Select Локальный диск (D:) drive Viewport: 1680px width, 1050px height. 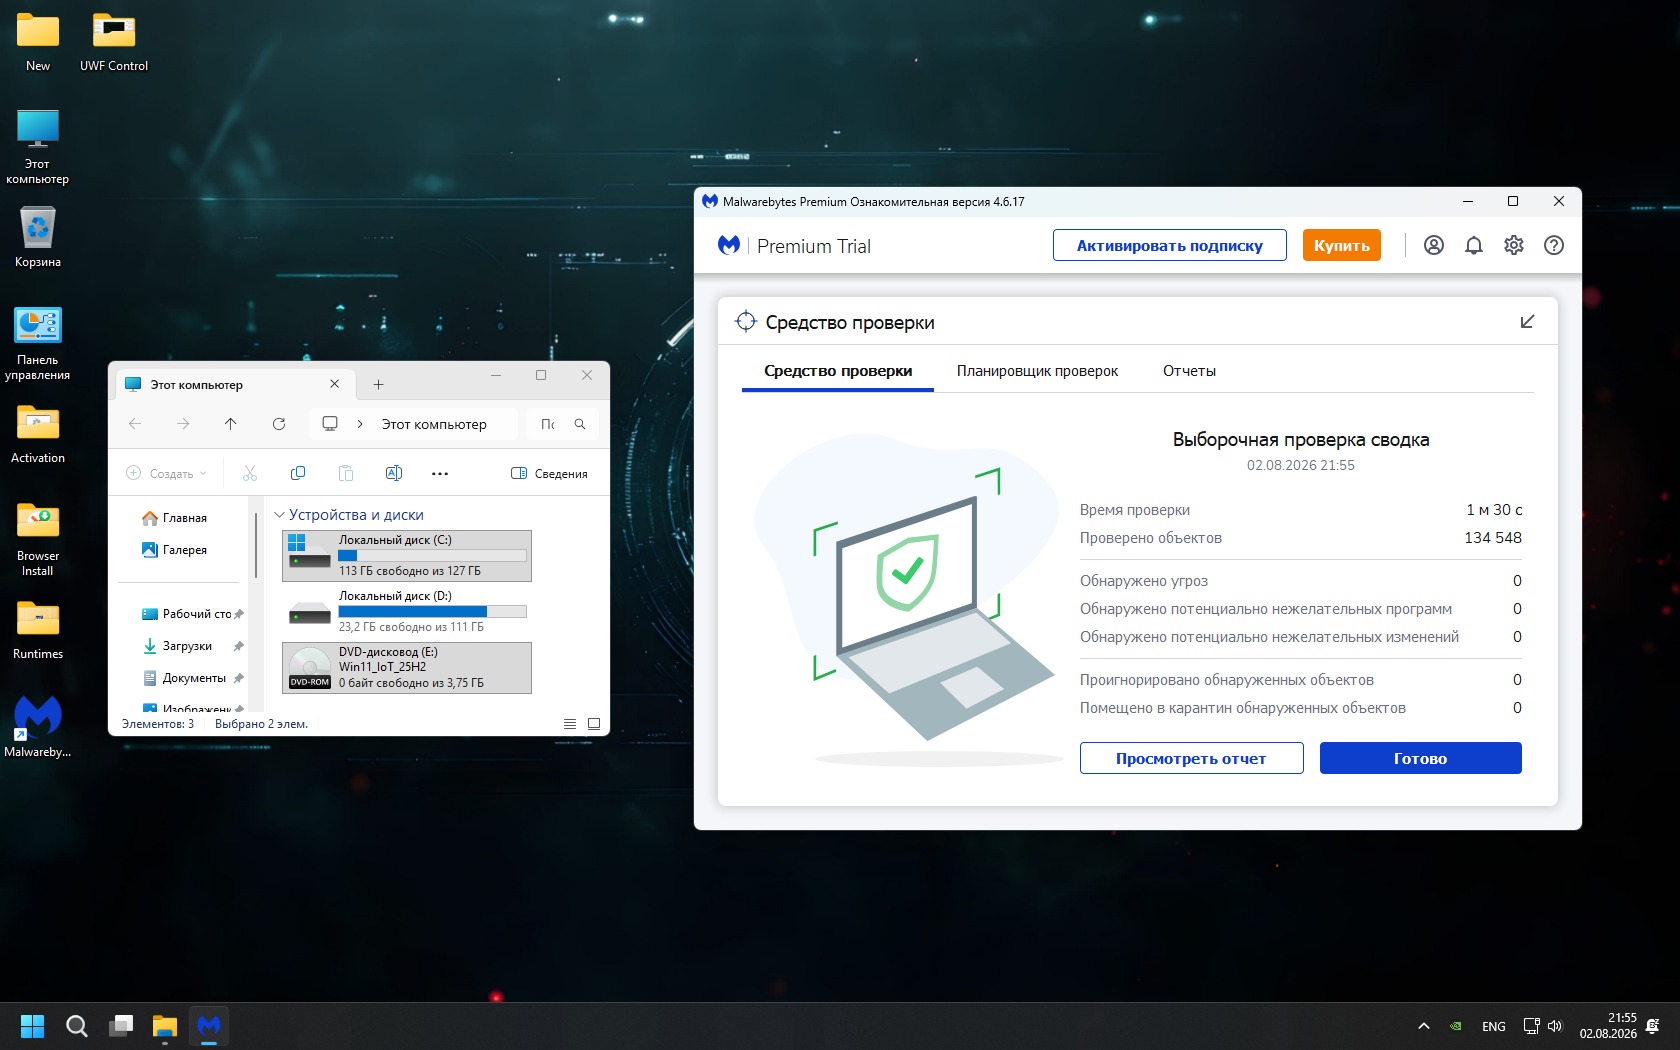pos(407,612)
